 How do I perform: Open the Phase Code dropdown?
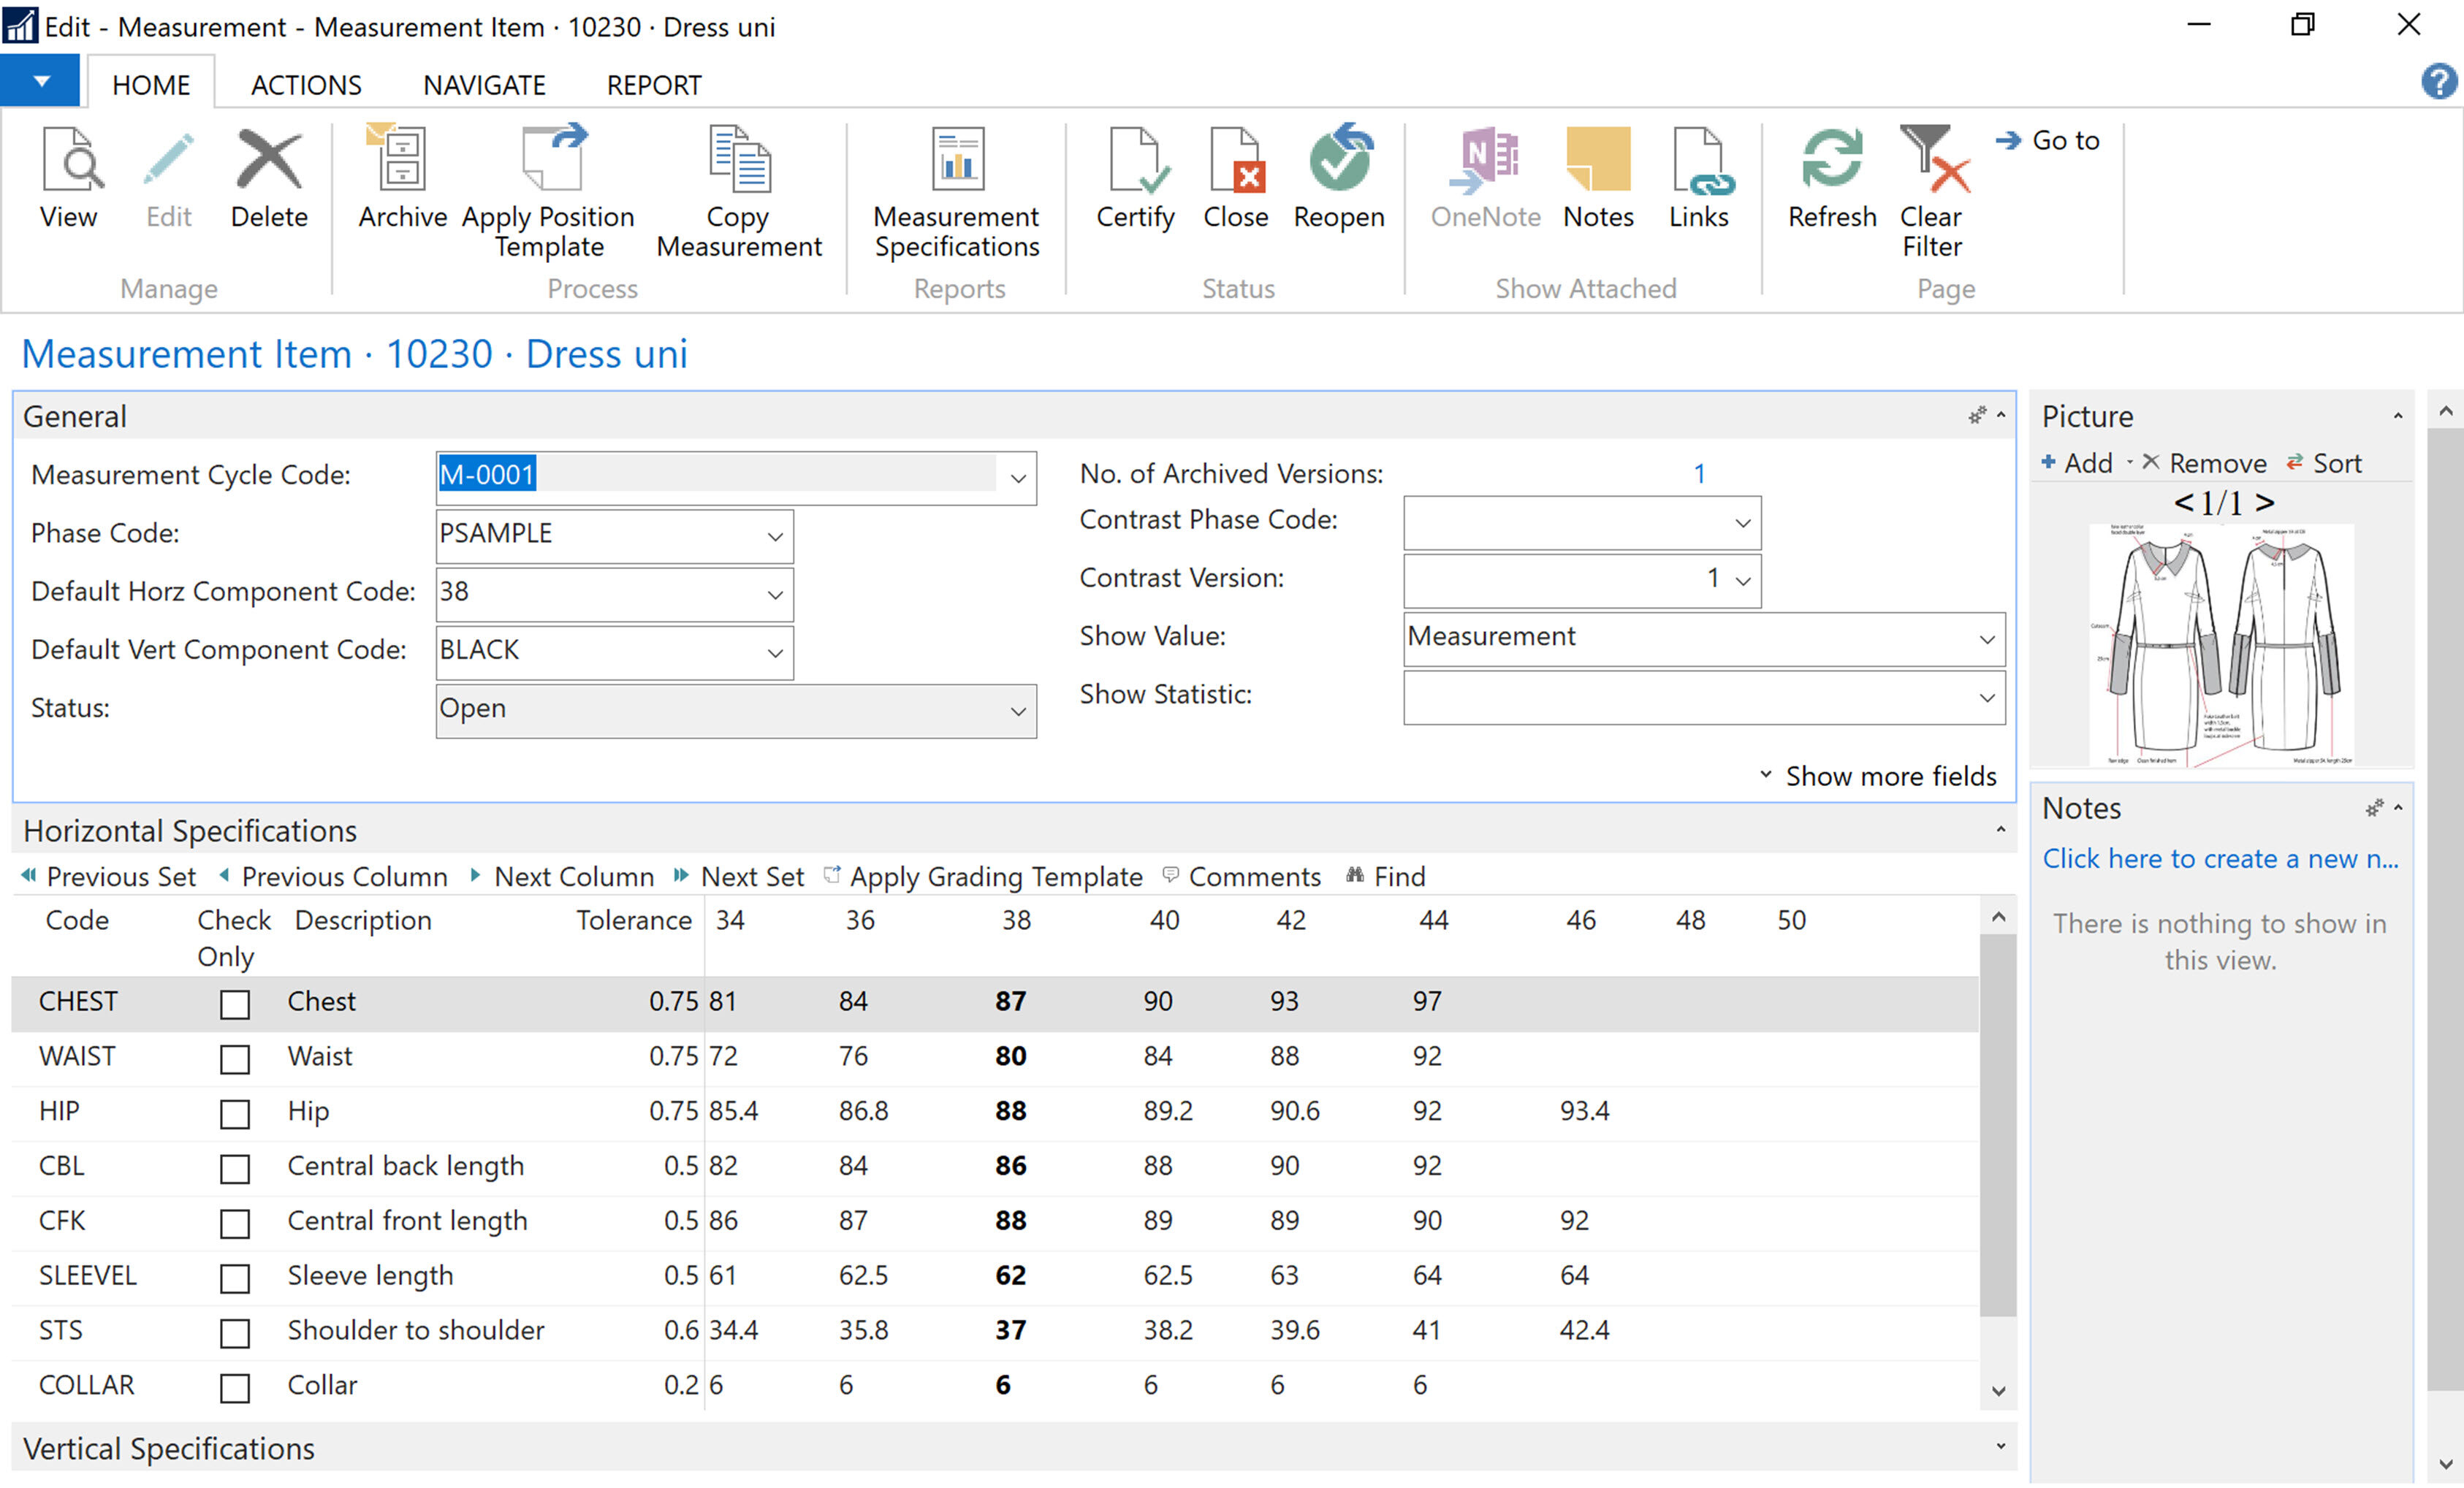point(775,536)
